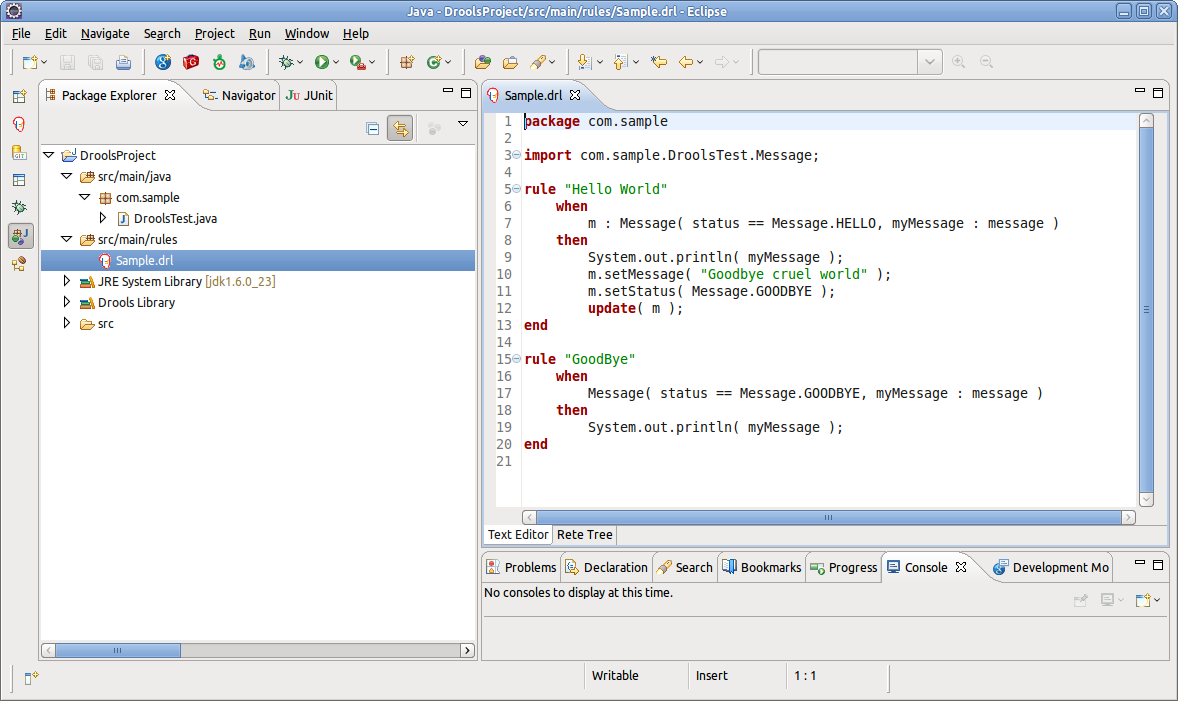
Task: Switch to the Debug perspective in the left sidebar
Action: coord(19,208)
